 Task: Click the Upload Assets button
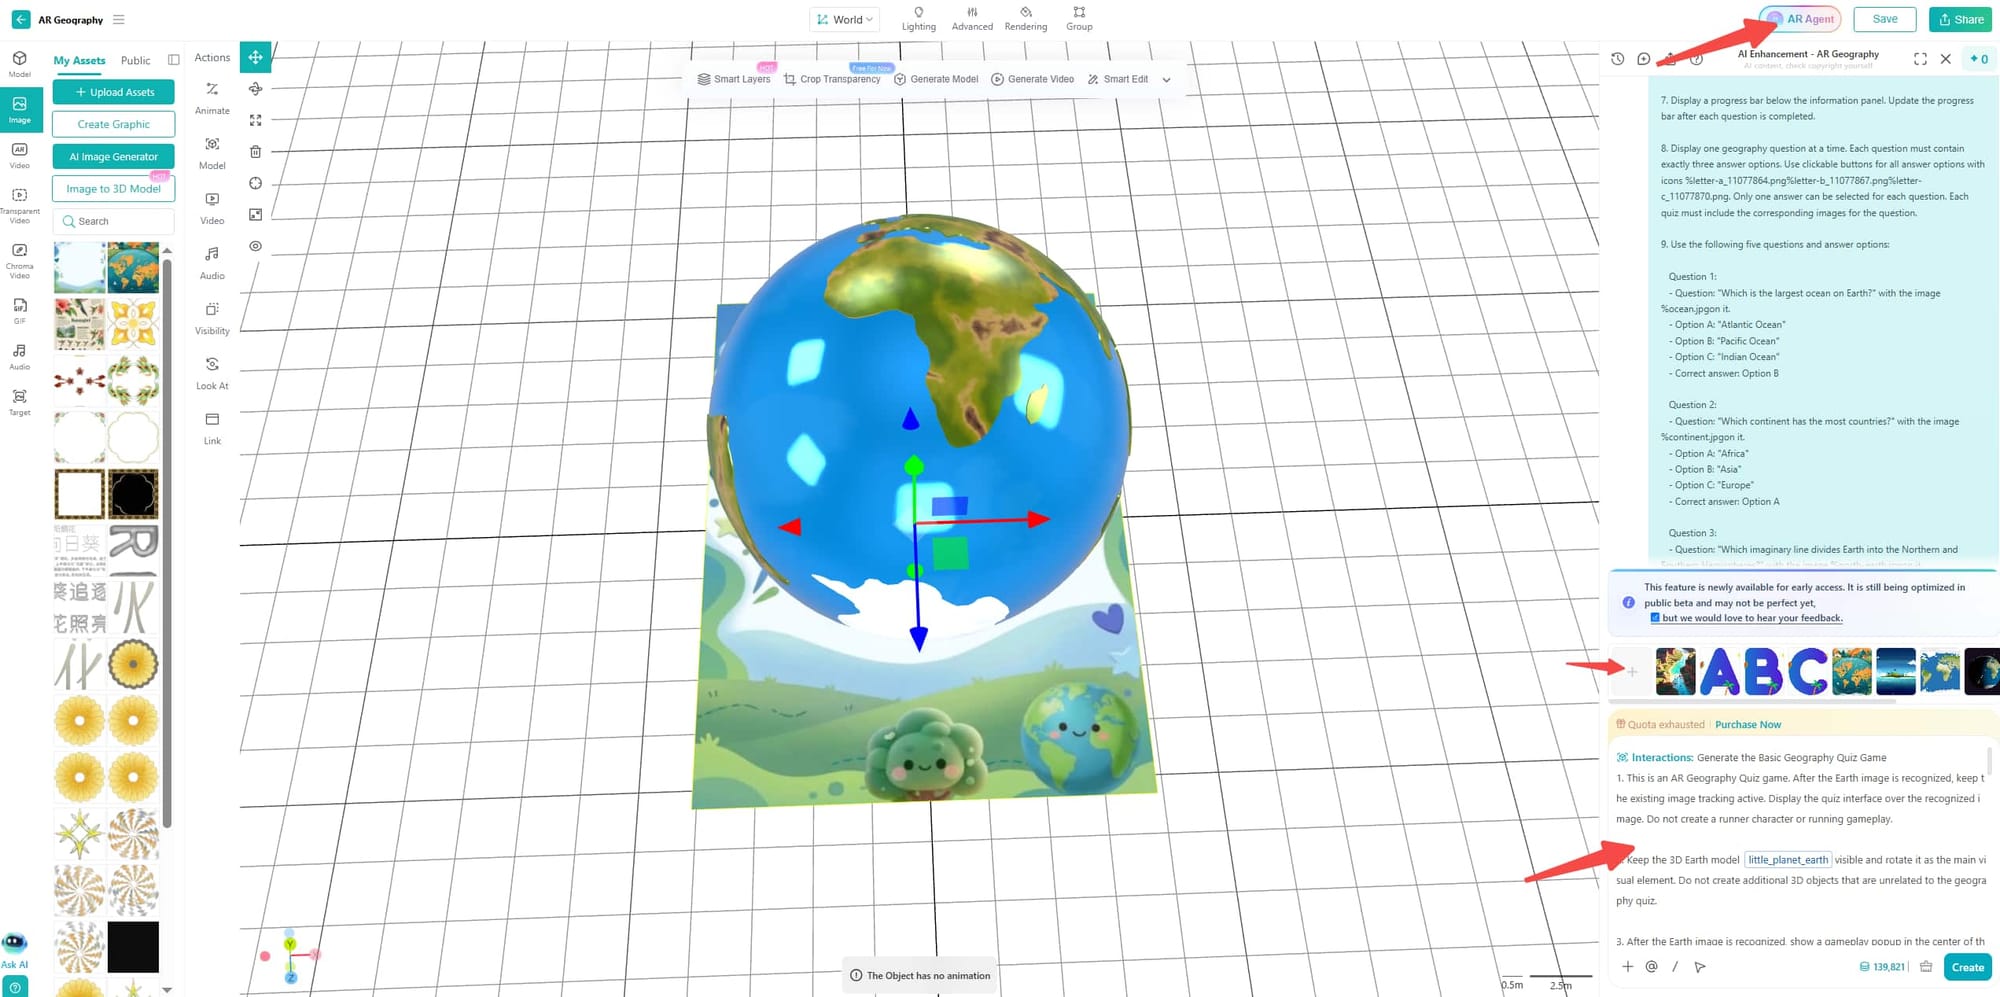pos(113,92)
